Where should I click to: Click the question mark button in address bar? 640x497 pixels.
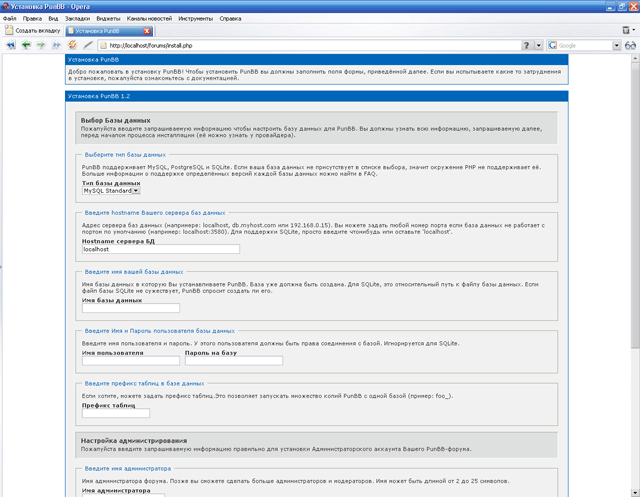pos(528,45)
